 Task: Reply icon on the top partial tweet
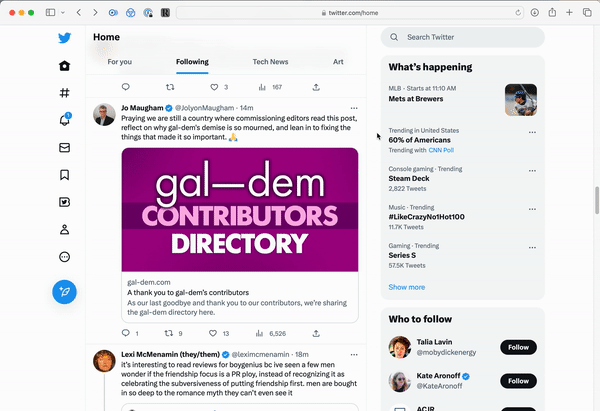[126, 87]
